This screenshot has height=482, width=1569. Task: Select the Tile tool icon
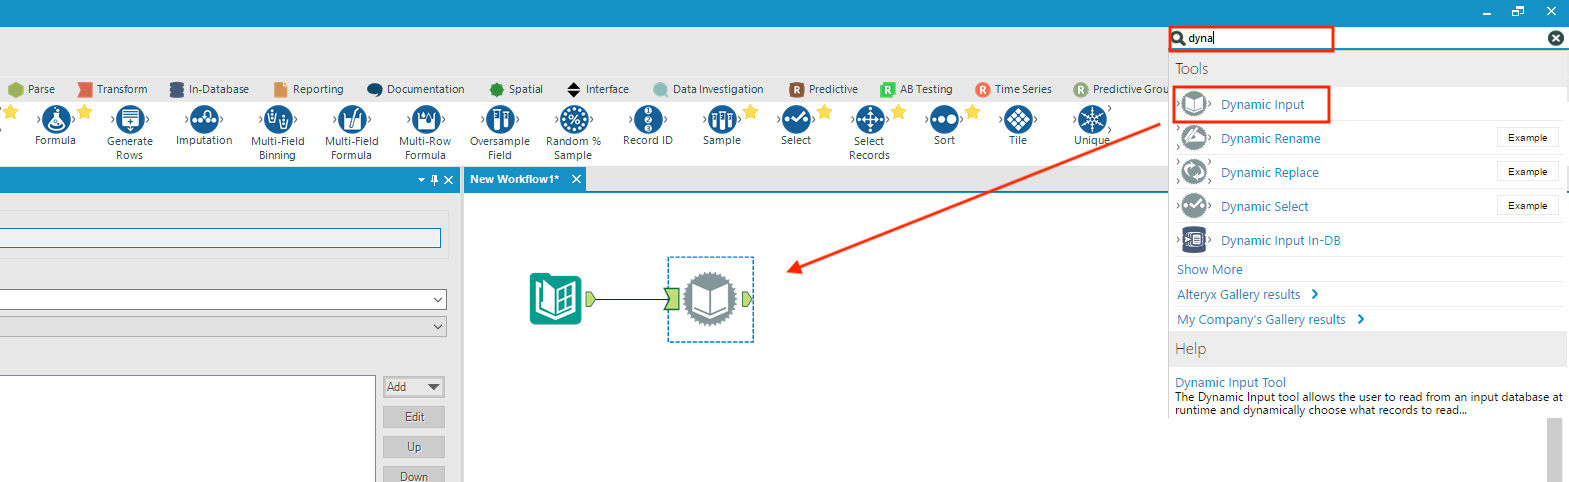click(x=1018, y=120)
